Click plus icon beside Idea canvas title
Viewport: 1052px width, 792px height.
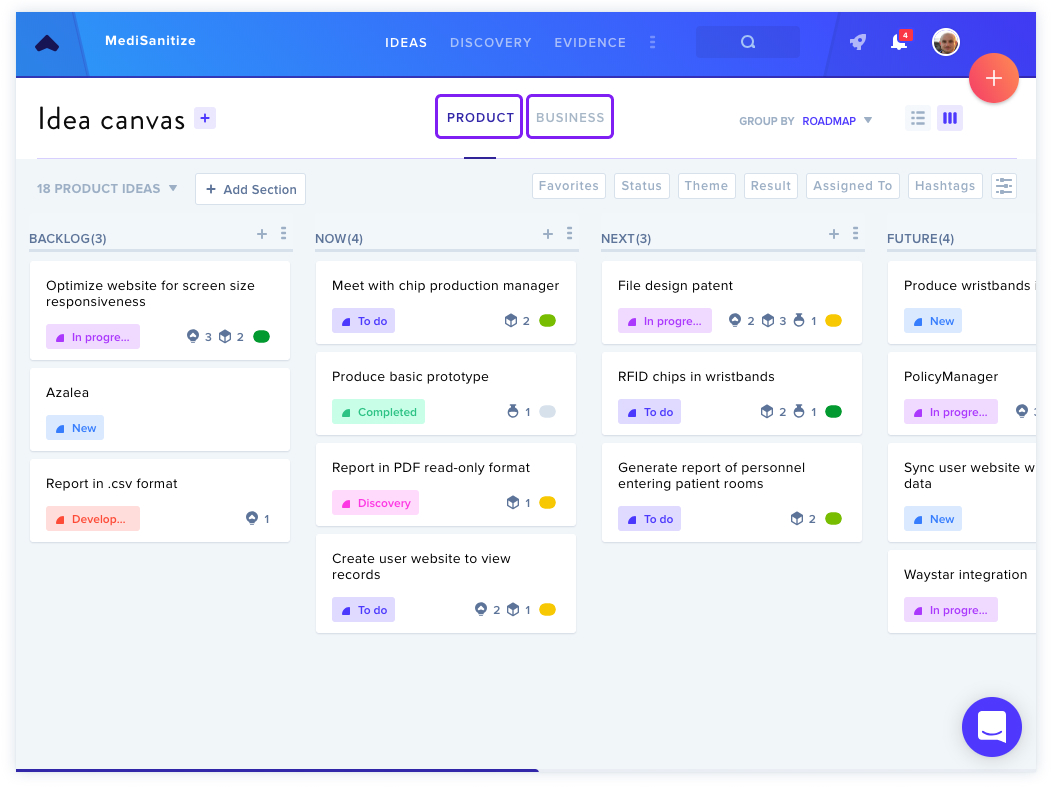tap(205, 118)
